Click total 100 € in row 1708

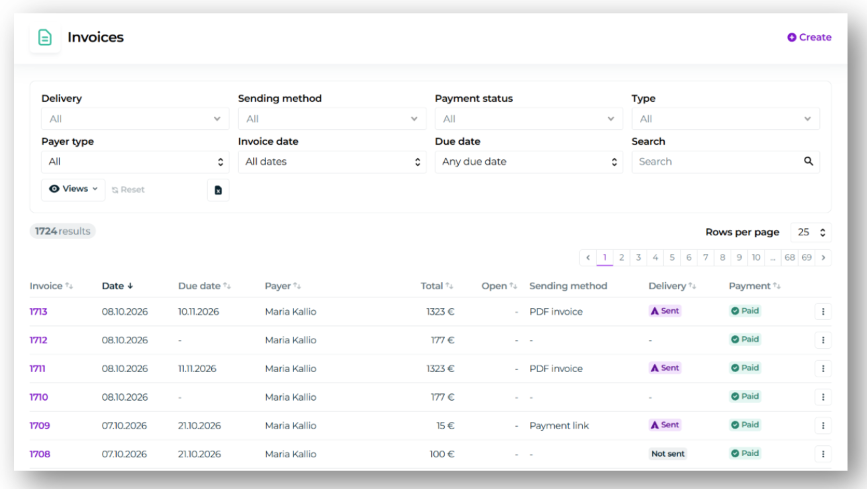(442, 454)
